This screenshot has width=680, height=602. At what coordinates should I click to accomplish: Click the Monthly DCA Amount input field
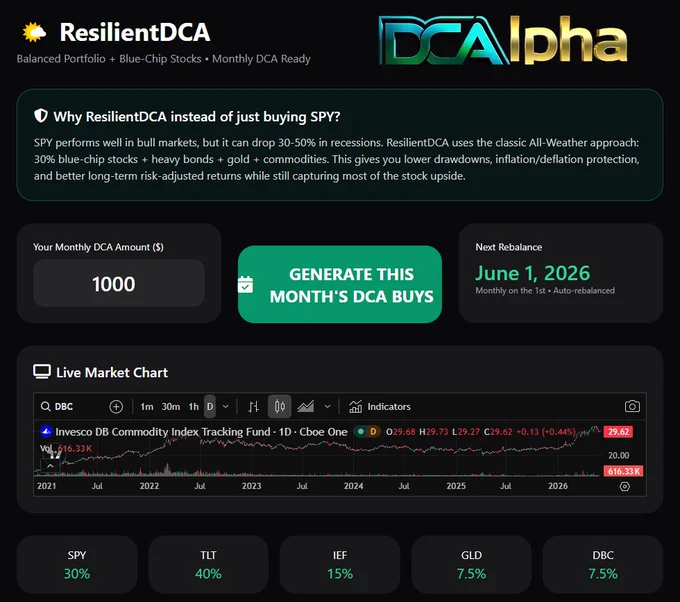coord(119,283)
